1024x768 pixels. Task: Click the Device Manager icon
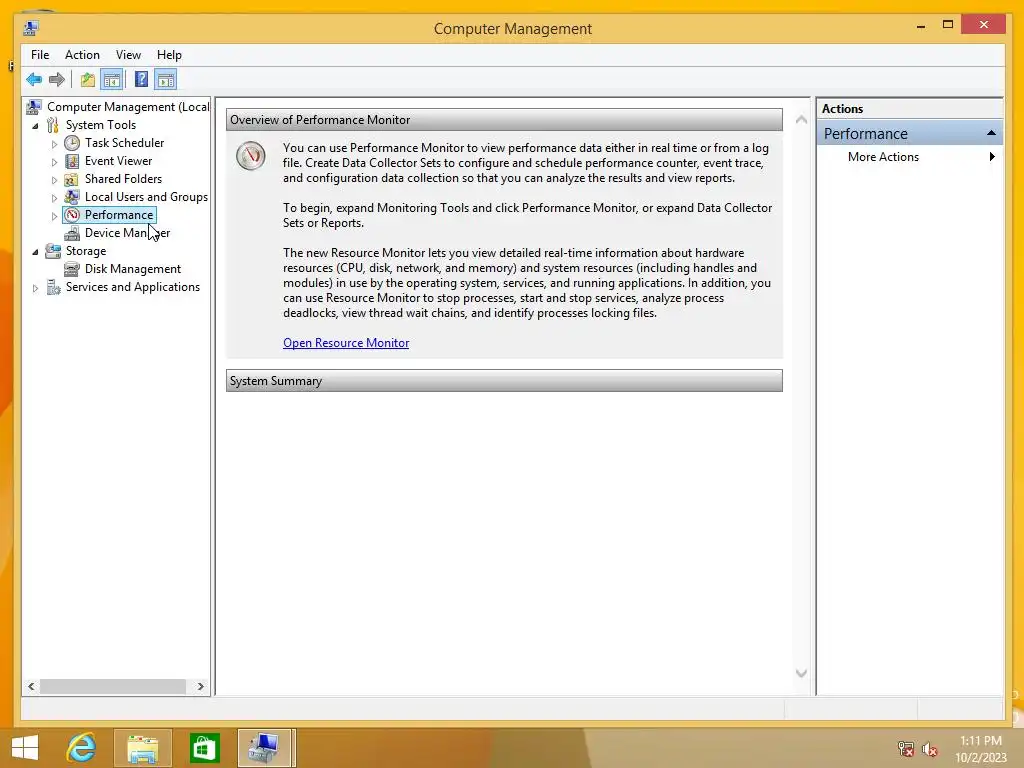click(72, 233)
